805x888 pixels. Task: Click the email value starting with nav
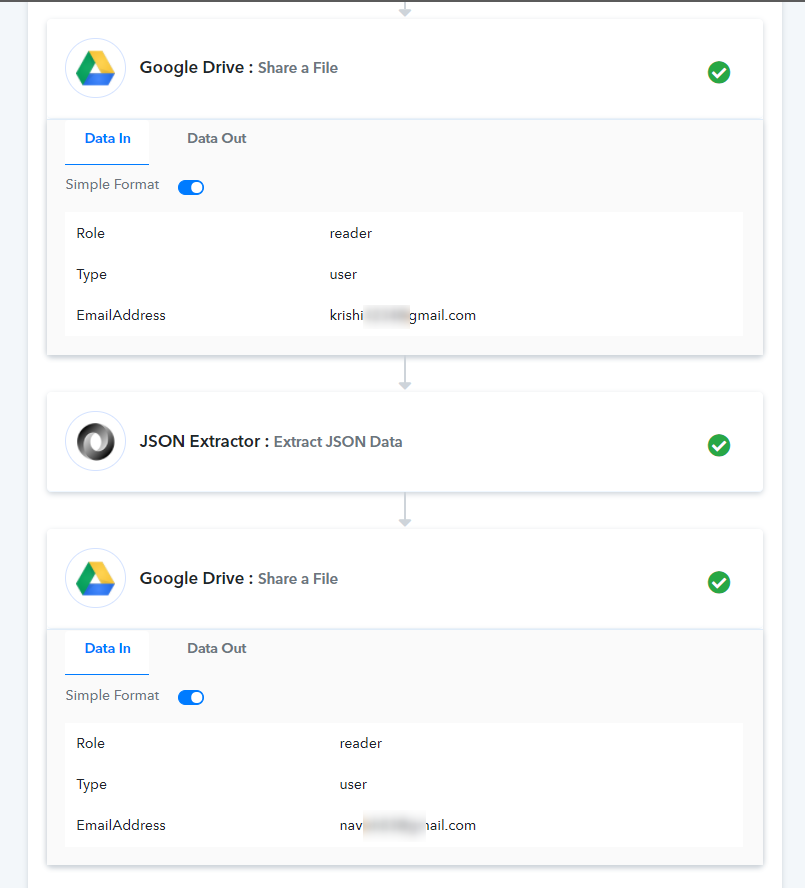pyautogui.click(x=407, y=826)
